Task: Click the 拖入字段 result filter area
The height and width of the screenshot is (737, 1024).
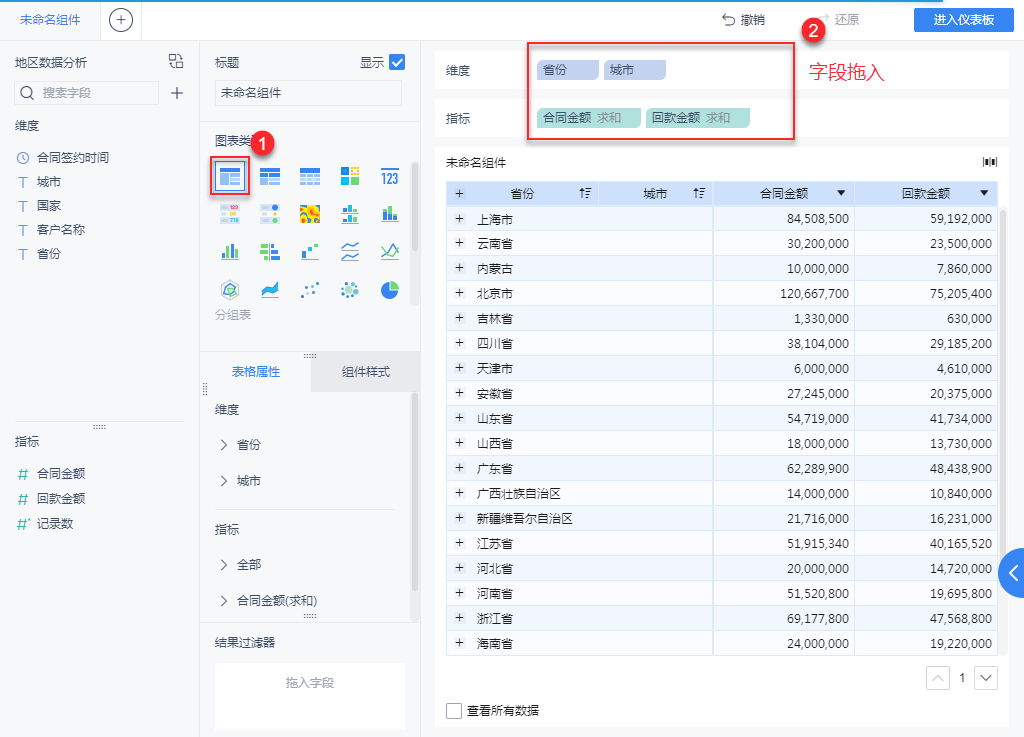Action: pyautogui.click(x=310, y=696)
